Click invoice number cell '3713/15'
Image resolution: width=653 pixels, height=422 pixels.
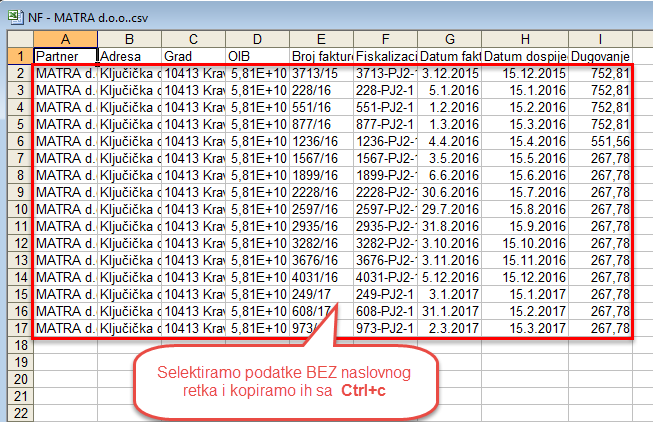click(x=322, y=73)
